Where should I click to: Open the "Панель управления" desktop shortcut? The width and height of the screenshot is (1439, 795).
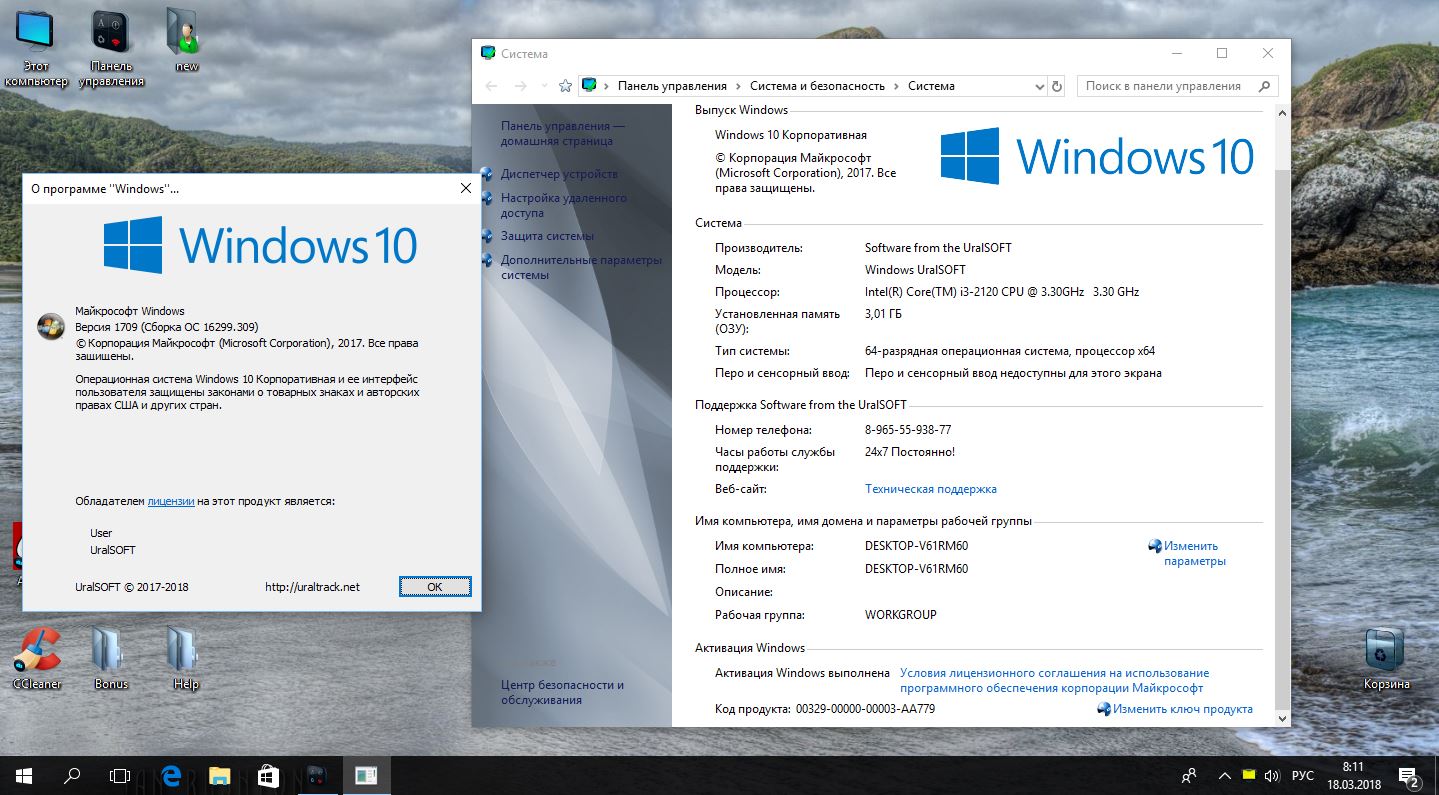point(111,48)
